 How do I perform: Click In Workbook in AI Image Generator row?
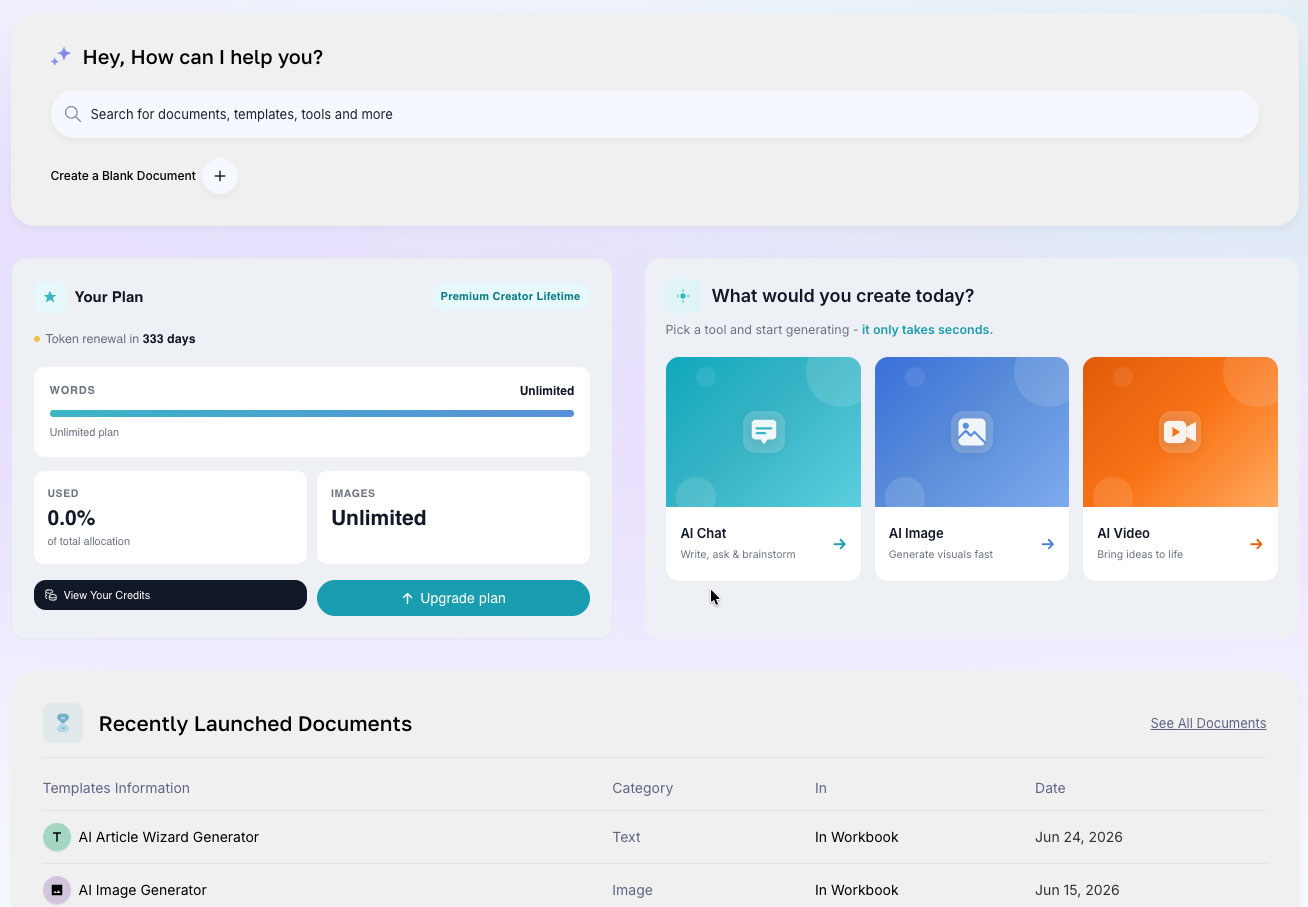tap(857, 890)
